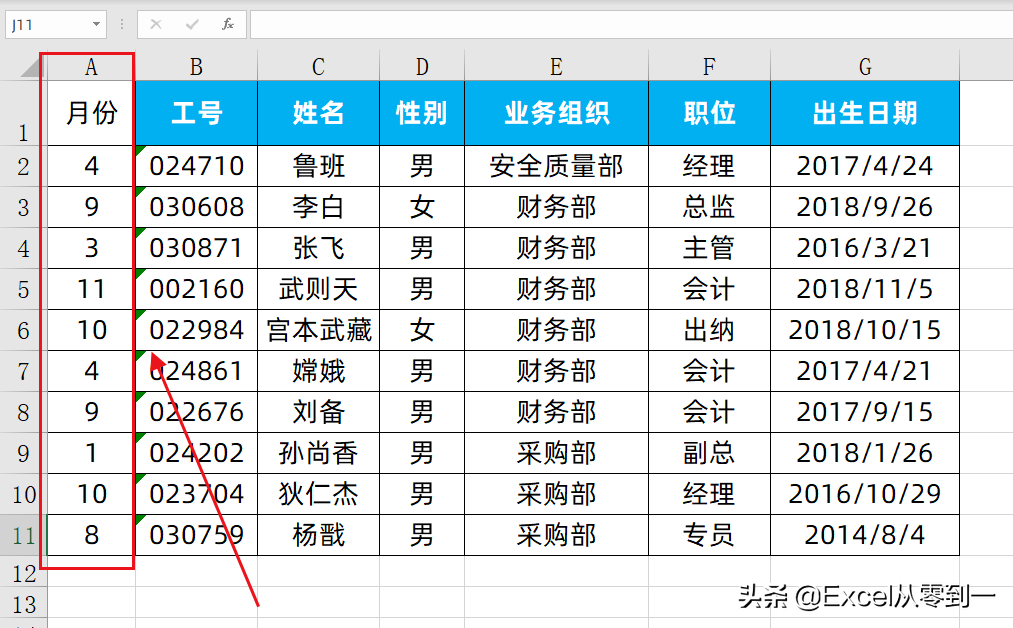Select row 6 header
The image size is (1013, 628).
tap(23, 330)
